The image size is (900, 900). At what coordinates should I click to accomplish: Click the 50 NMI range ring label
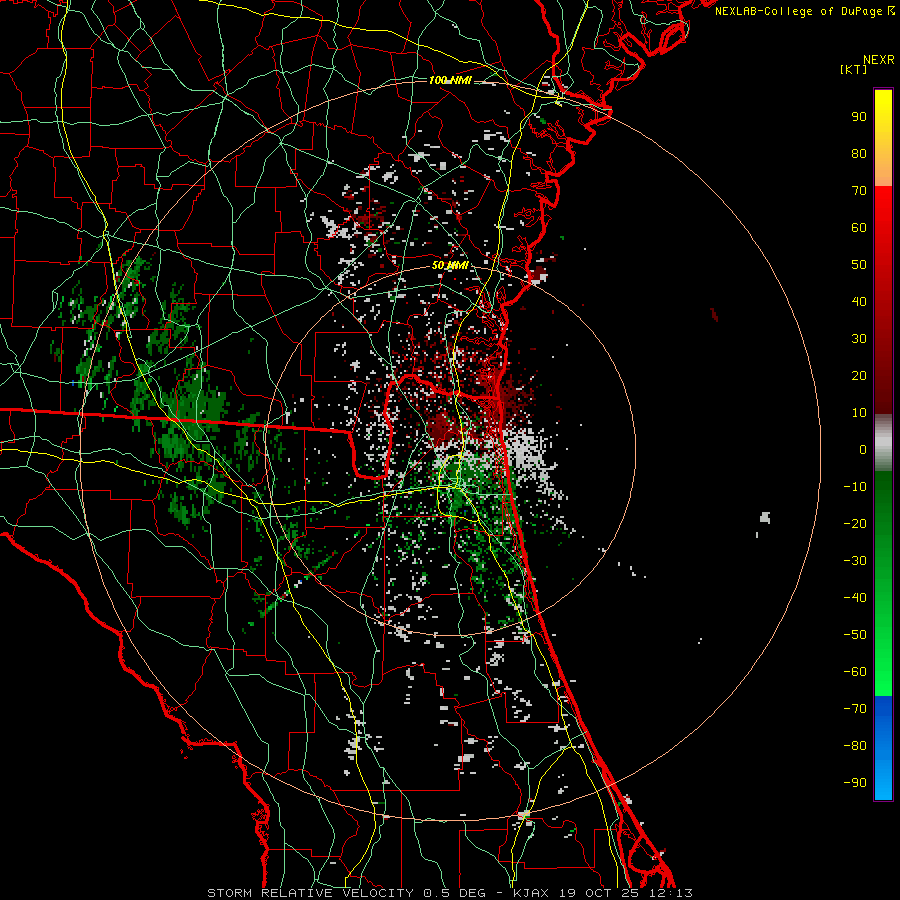tap(450, 265)
